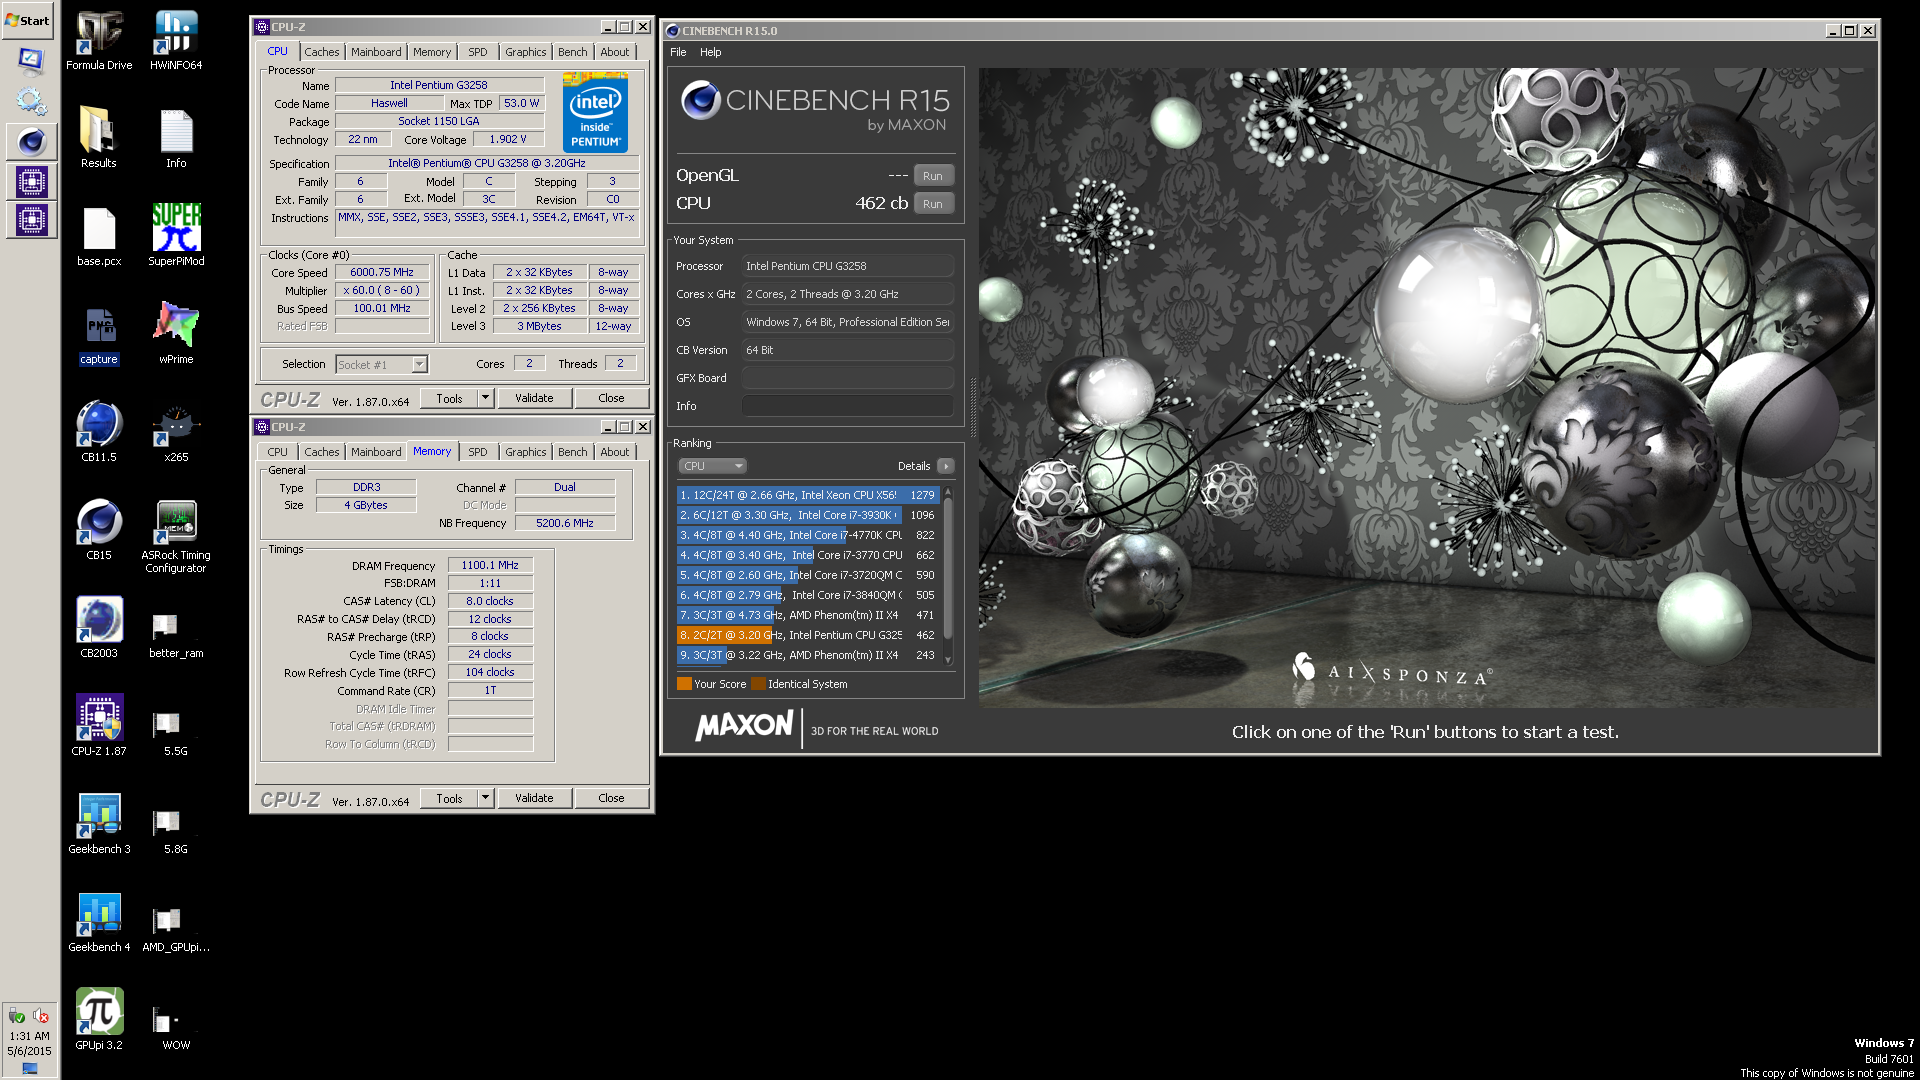Run the CPU test in Cinebench
This screenshot has height=1080, width=1920.
(933, 204)
